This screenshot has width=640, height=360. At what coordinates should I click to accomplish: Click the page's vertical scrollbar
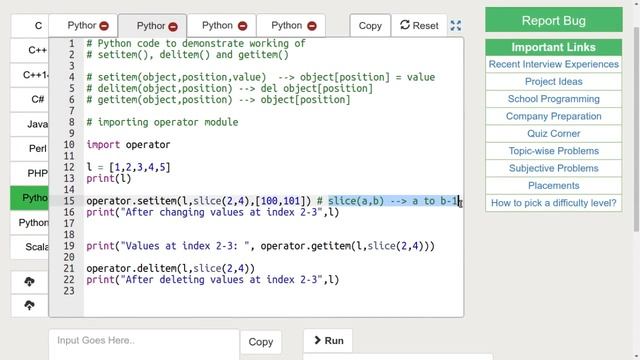[636, 129]
